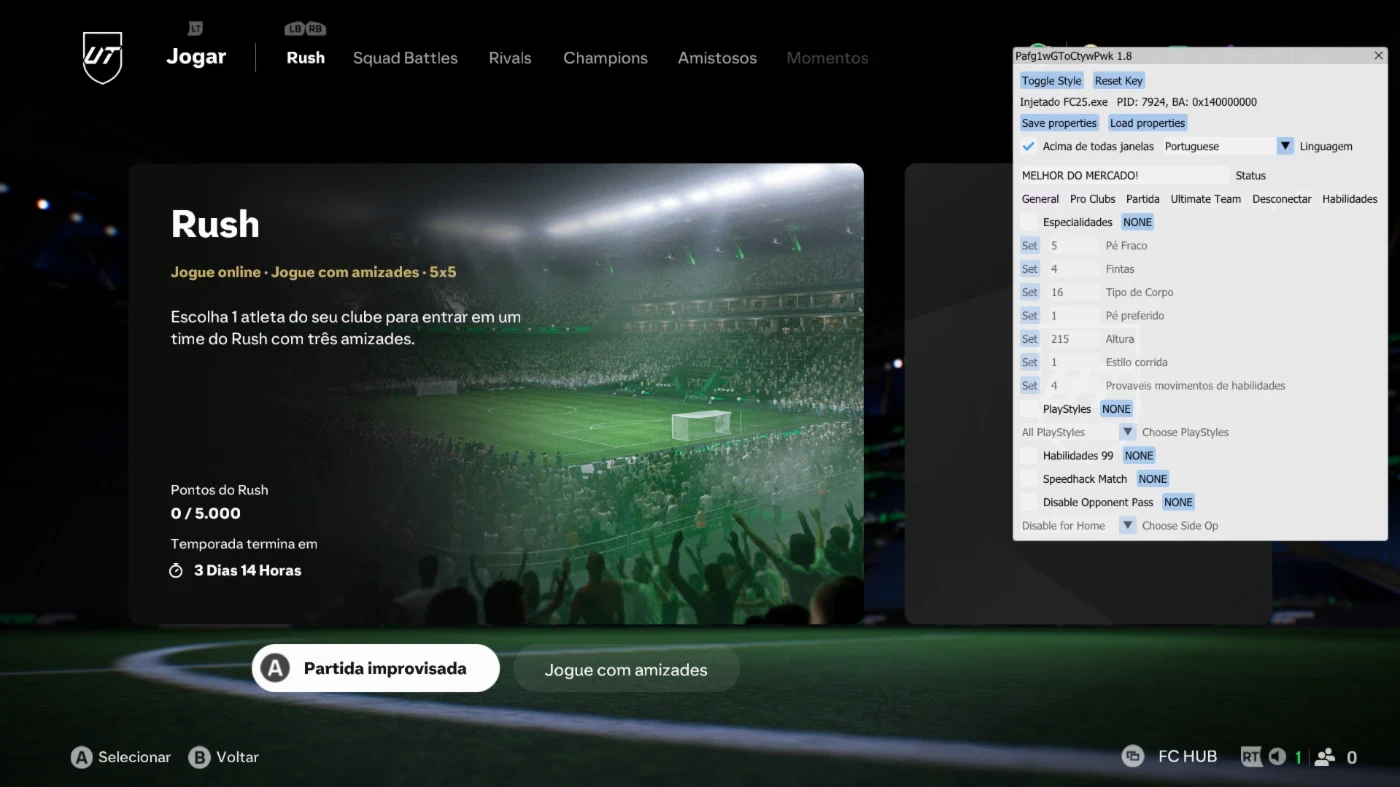Enable the Especialidades checkbox

[x=1028, y=222]
